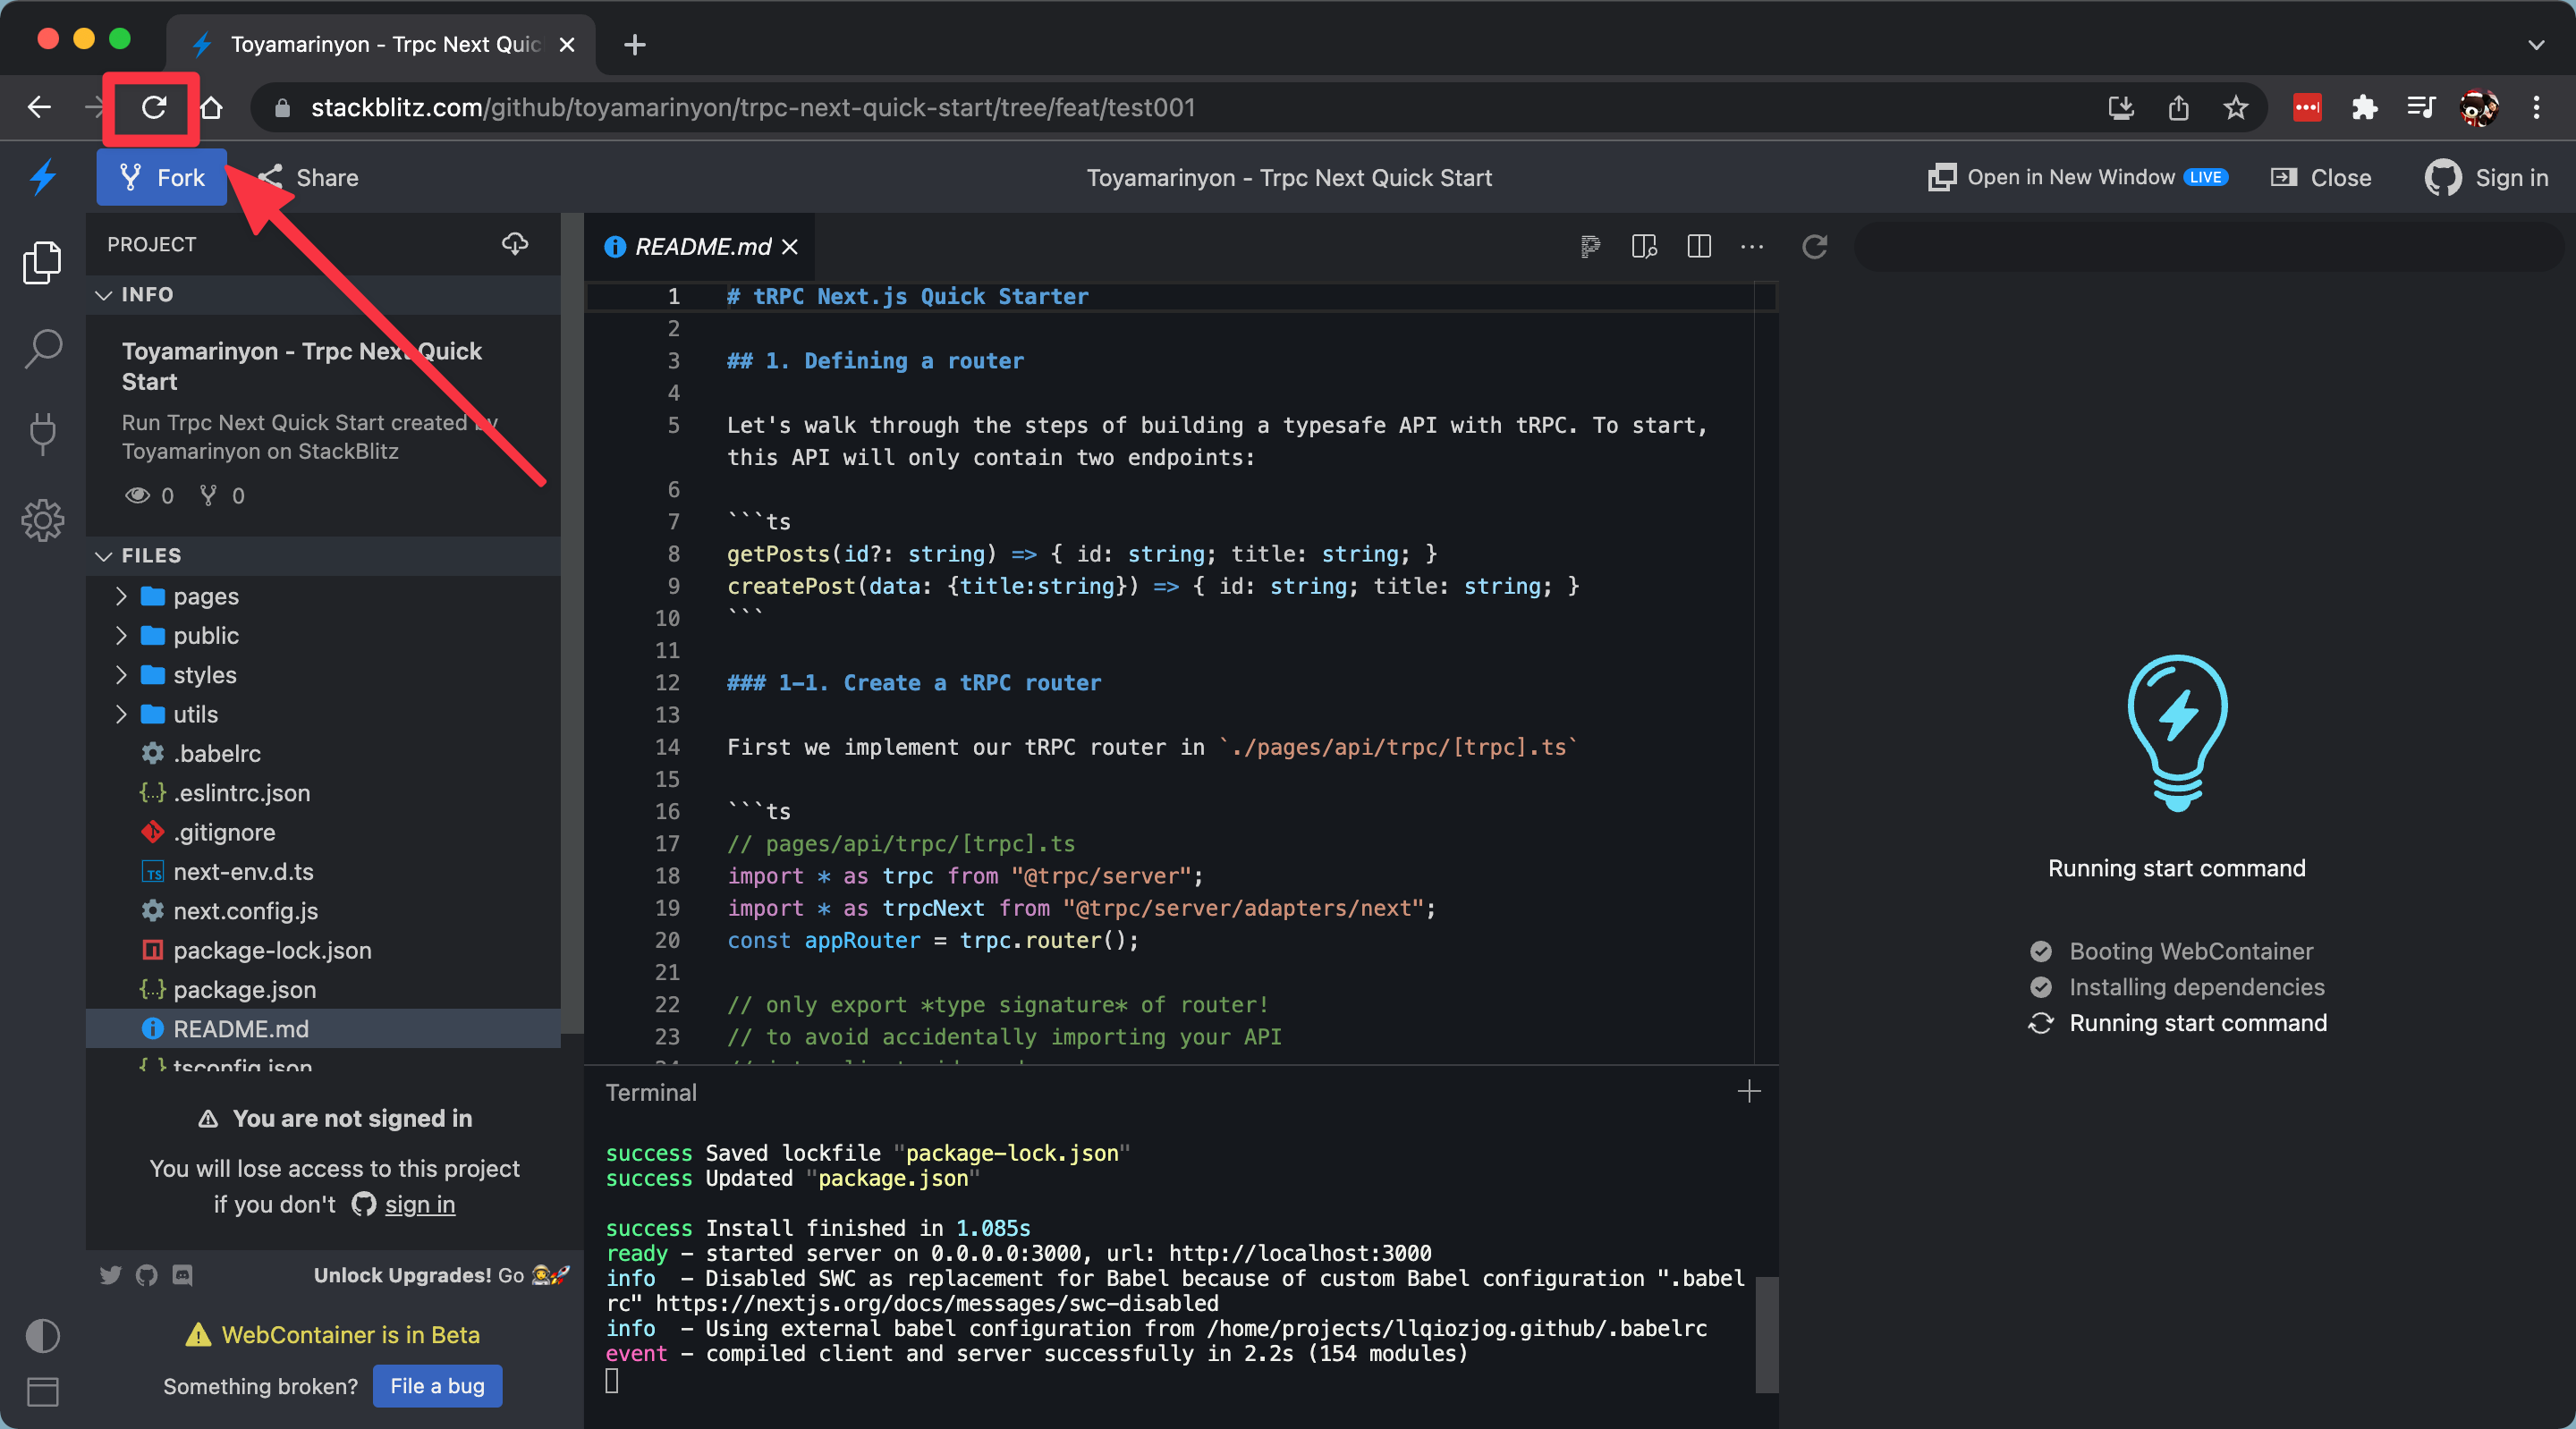The image size is (2576, 1429).
Task: Click the Explorer files icon
Action: tap(43, 262)
